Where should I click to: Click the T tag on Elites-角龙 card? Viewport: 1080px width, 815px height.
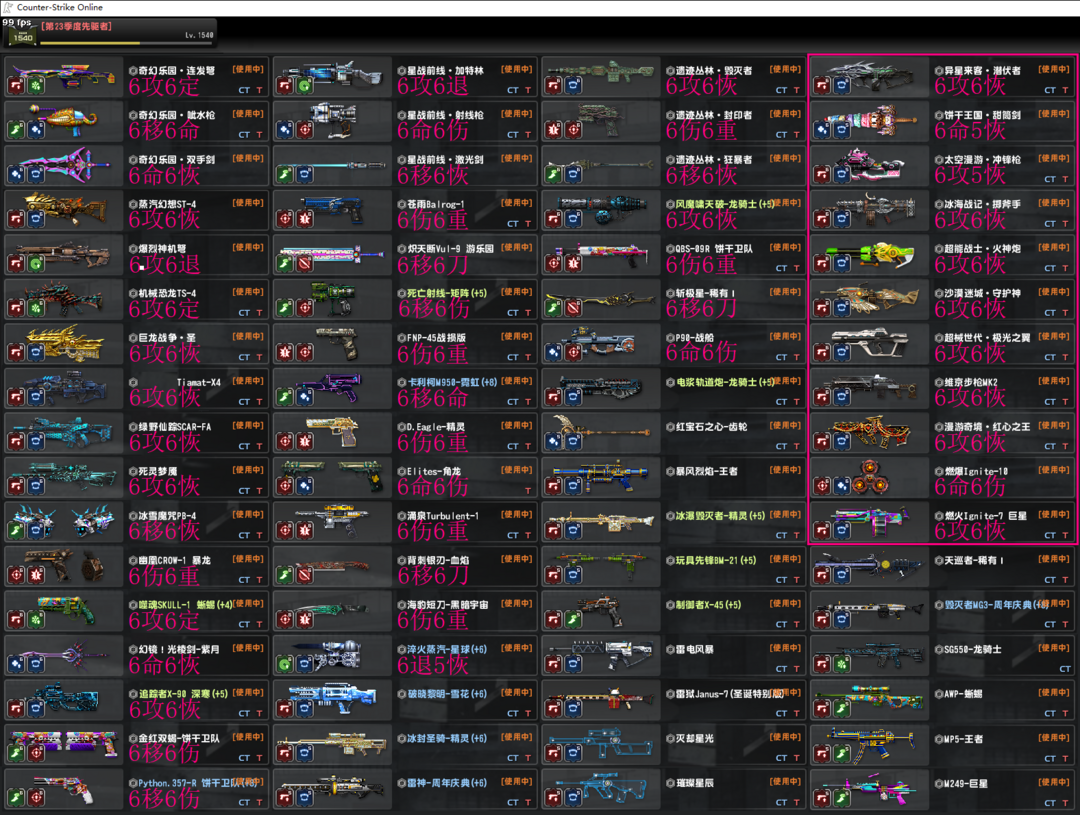pos(528,491)
